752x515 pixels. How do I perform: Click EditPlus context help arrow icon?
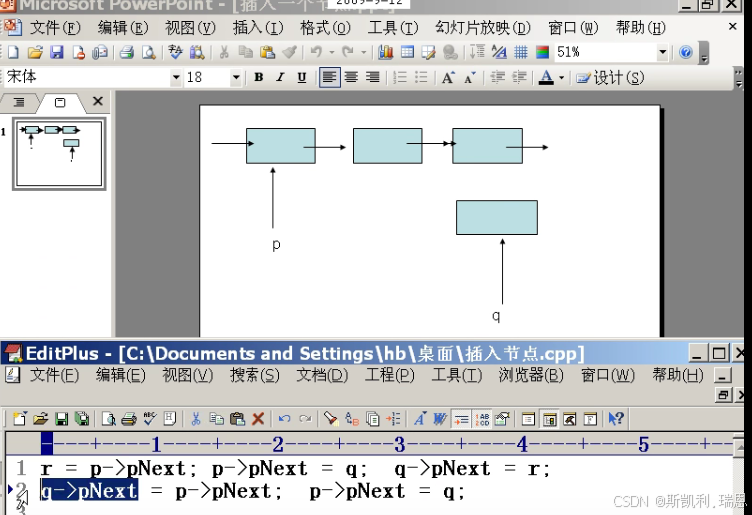(616, 419)
